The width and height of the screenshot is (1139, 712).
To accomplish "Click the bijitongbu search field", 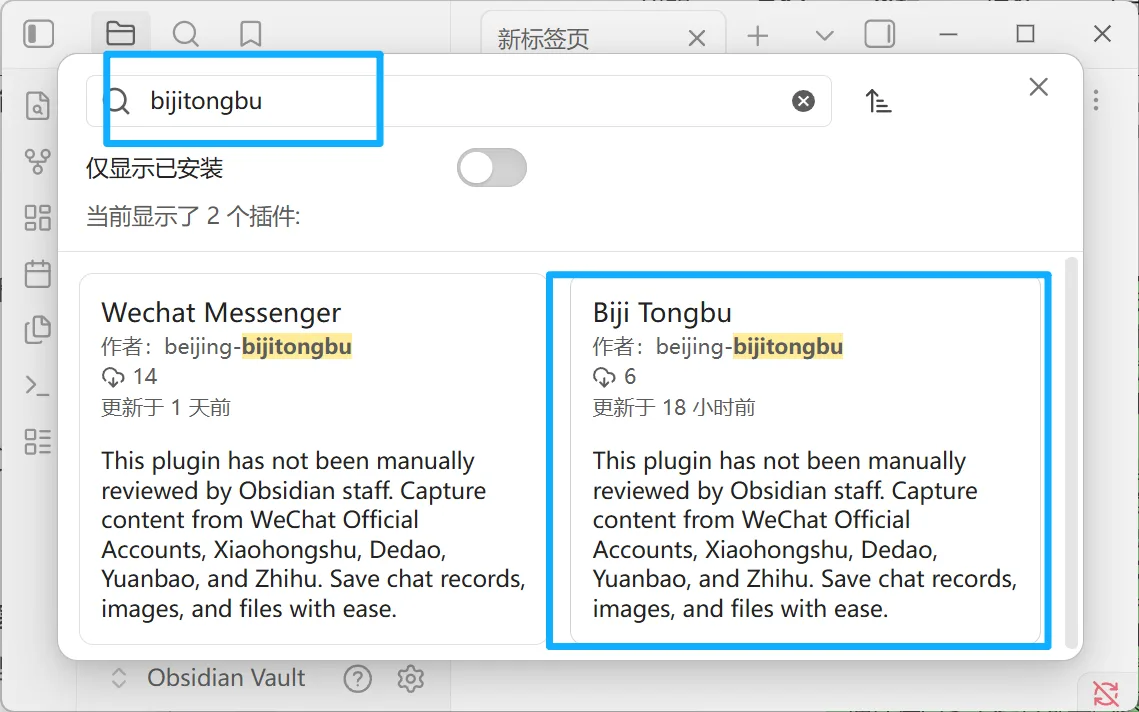I will click(459, 101).
